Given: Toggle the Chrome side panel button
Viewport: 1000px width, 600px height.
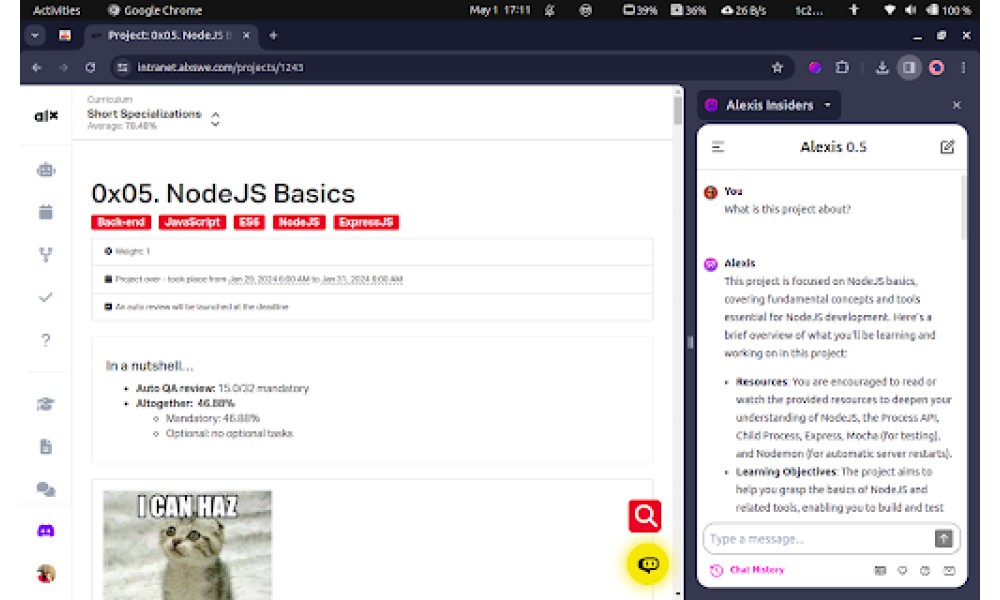Looking at the screenshot, I should [x=909, y=68].
